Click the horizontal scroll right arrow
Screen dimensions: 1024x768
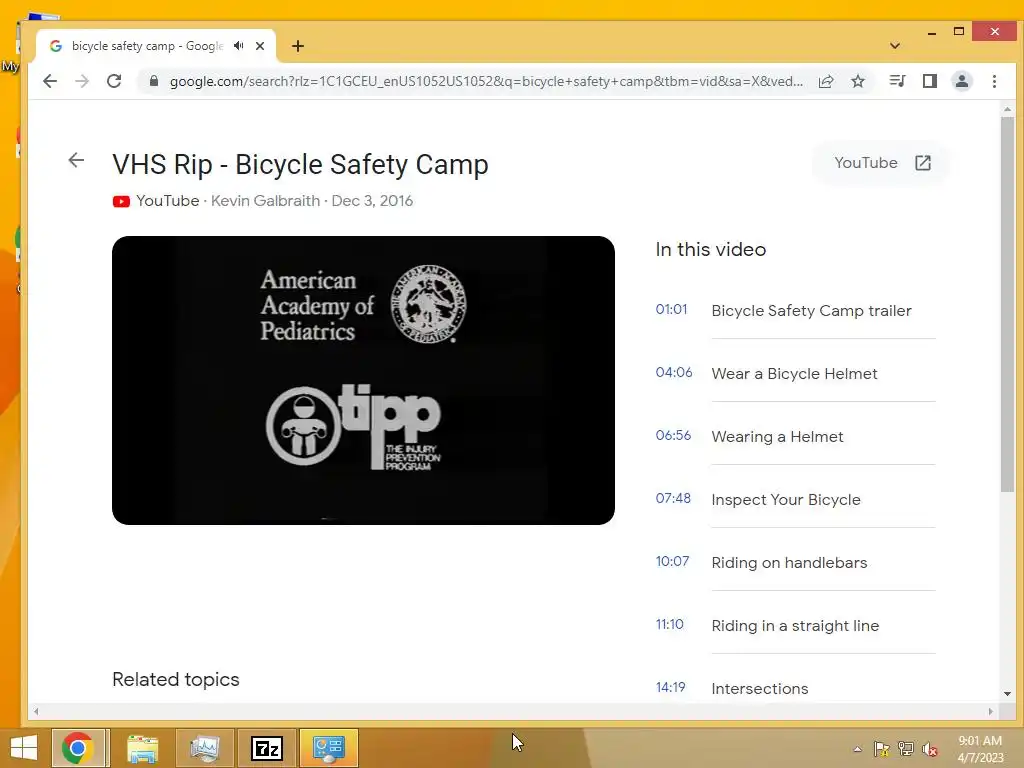pyautogui.click(x=991, y=711)
